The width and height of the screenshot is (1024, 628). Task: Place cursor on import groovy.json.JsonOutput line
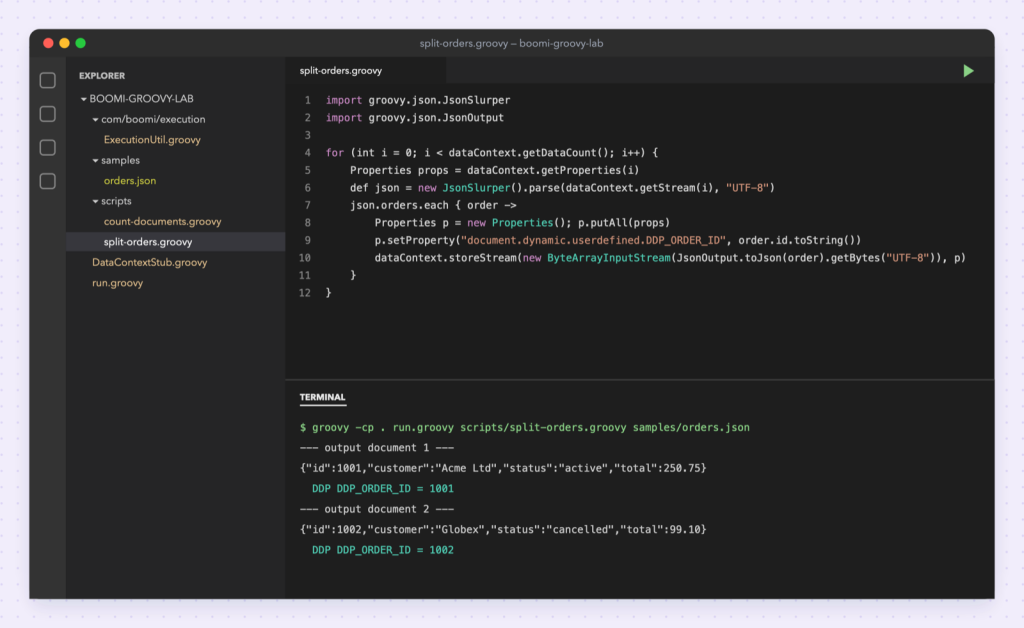pyautogui.click(x=415, y=118)
